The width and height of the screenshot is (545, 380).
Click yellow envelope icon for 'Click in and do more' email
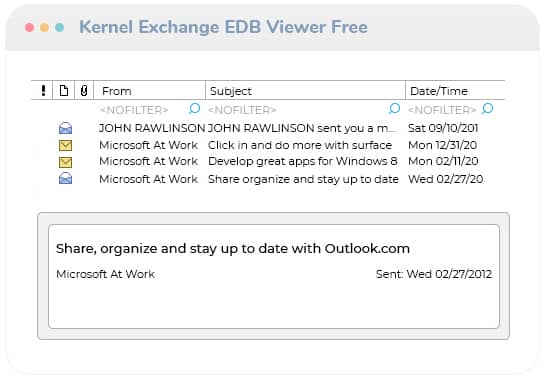(x=65, y=145)
